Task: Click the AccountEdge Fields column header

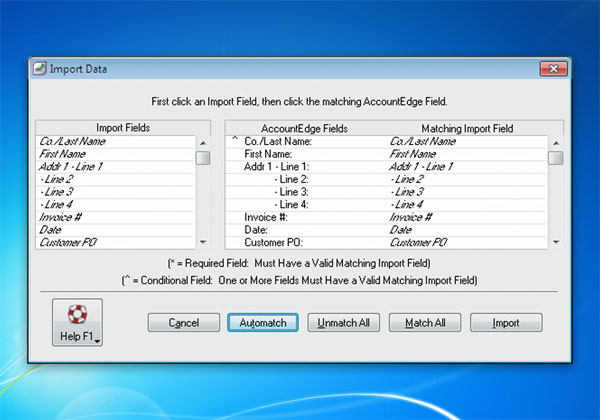Action: pos(305,129)
